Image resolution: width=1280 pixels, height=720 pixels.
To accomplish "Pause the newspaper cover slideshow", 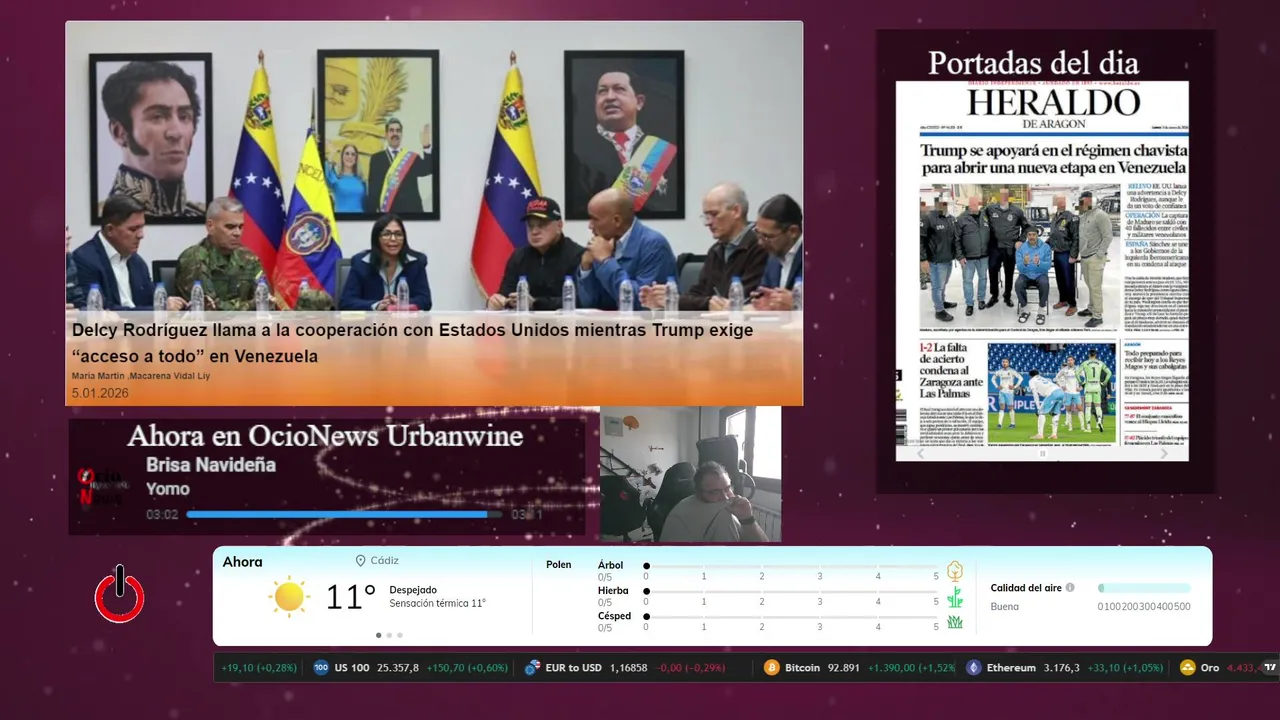I will [x=1042, y=453].
